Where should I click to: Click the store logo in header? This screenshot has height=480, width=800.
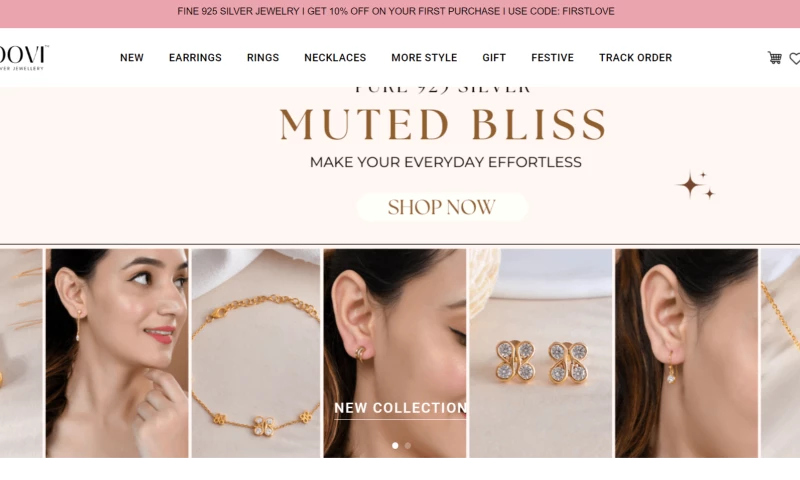23,58
